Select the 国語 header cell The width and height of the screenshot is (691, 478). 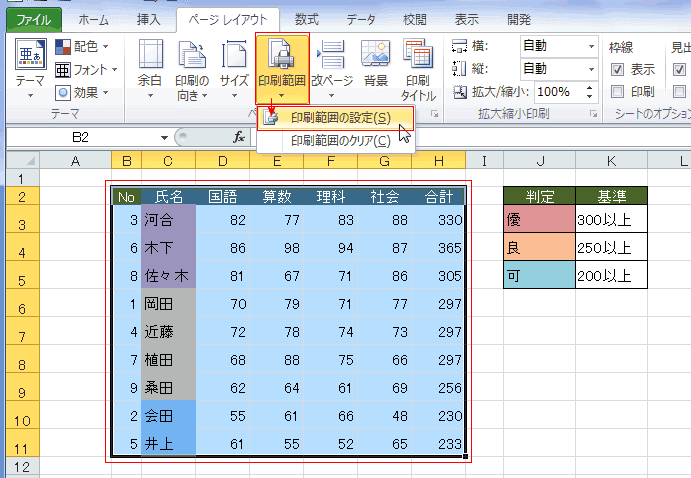(x=223, y=196)
